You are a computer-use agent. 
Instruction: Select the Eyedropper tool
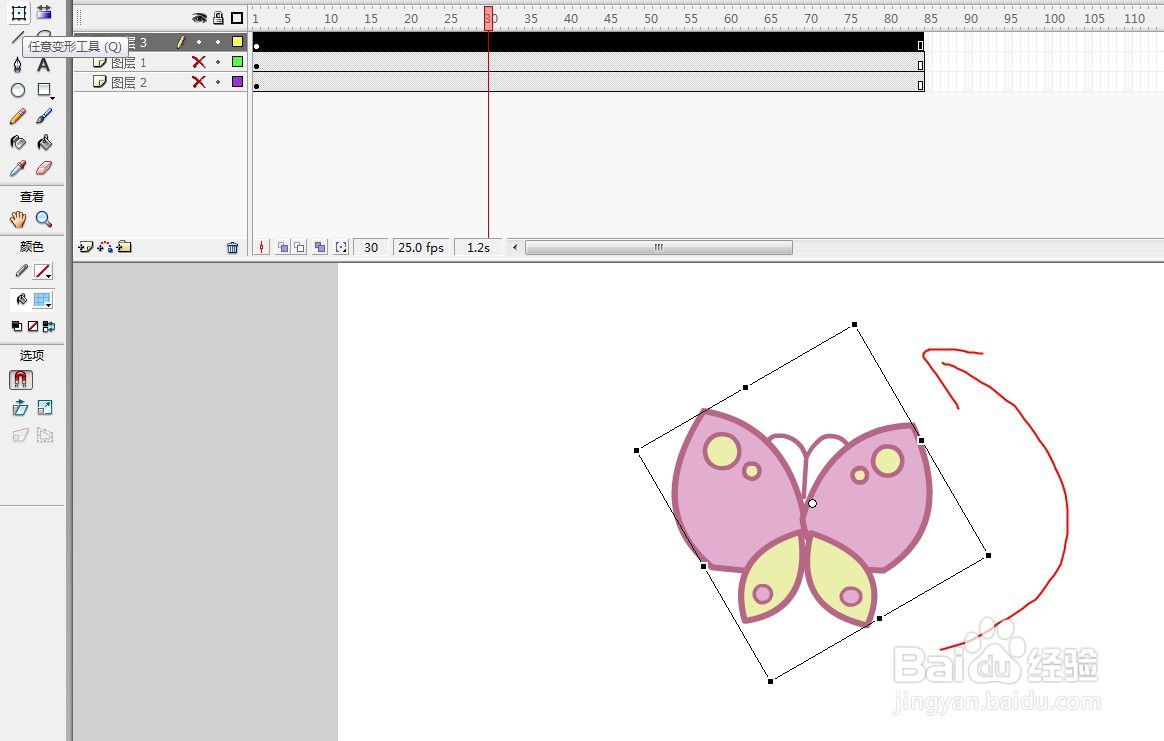tap(18, 169)
